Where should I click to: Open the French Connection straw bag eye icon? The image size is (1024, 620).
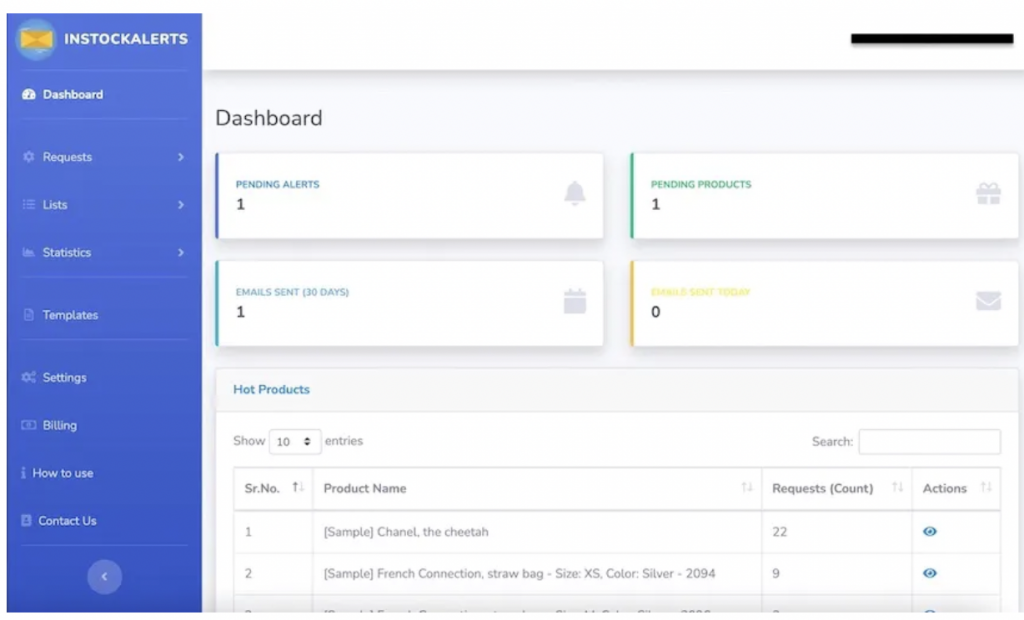929,573
